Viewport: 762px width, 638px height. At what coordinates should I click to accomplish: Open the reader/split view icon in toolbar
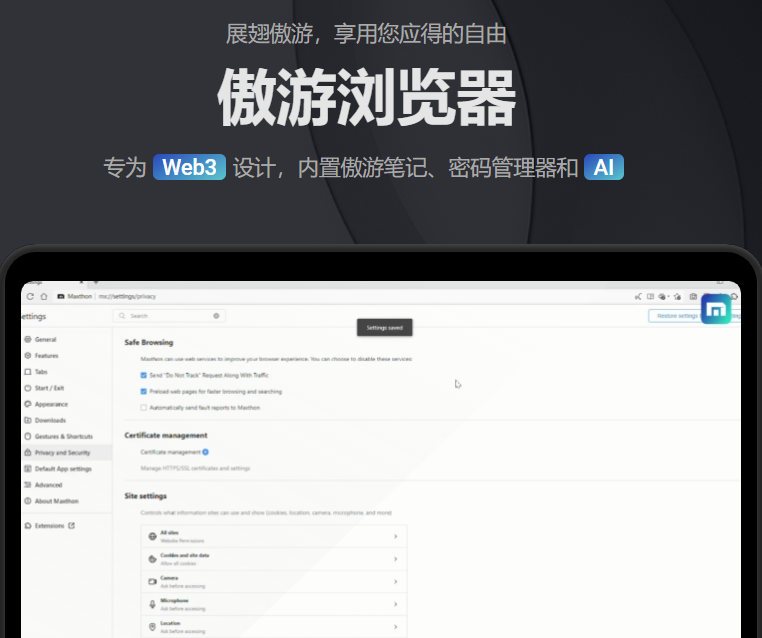tap(650, 296)
